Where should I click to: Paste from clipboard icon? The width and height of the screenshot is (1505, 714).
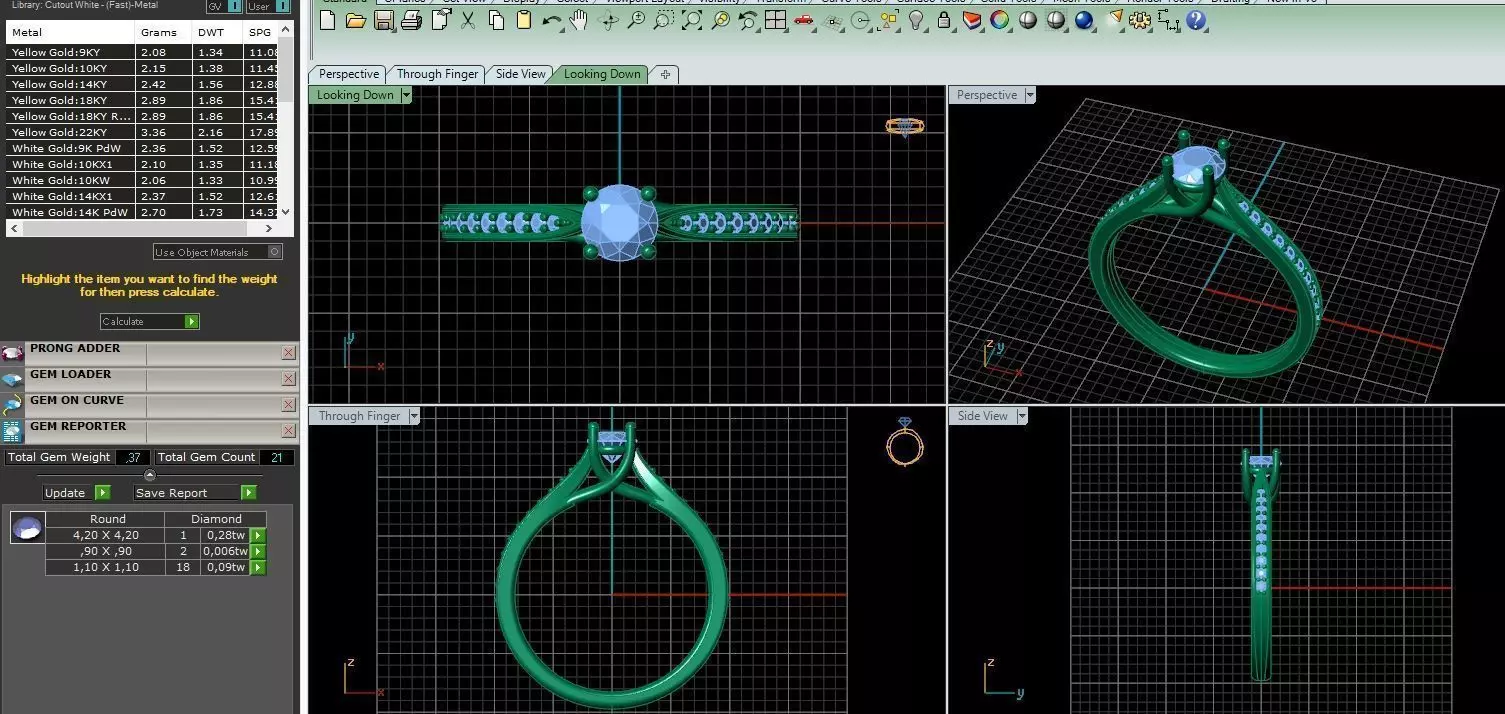tap(523, 20)
